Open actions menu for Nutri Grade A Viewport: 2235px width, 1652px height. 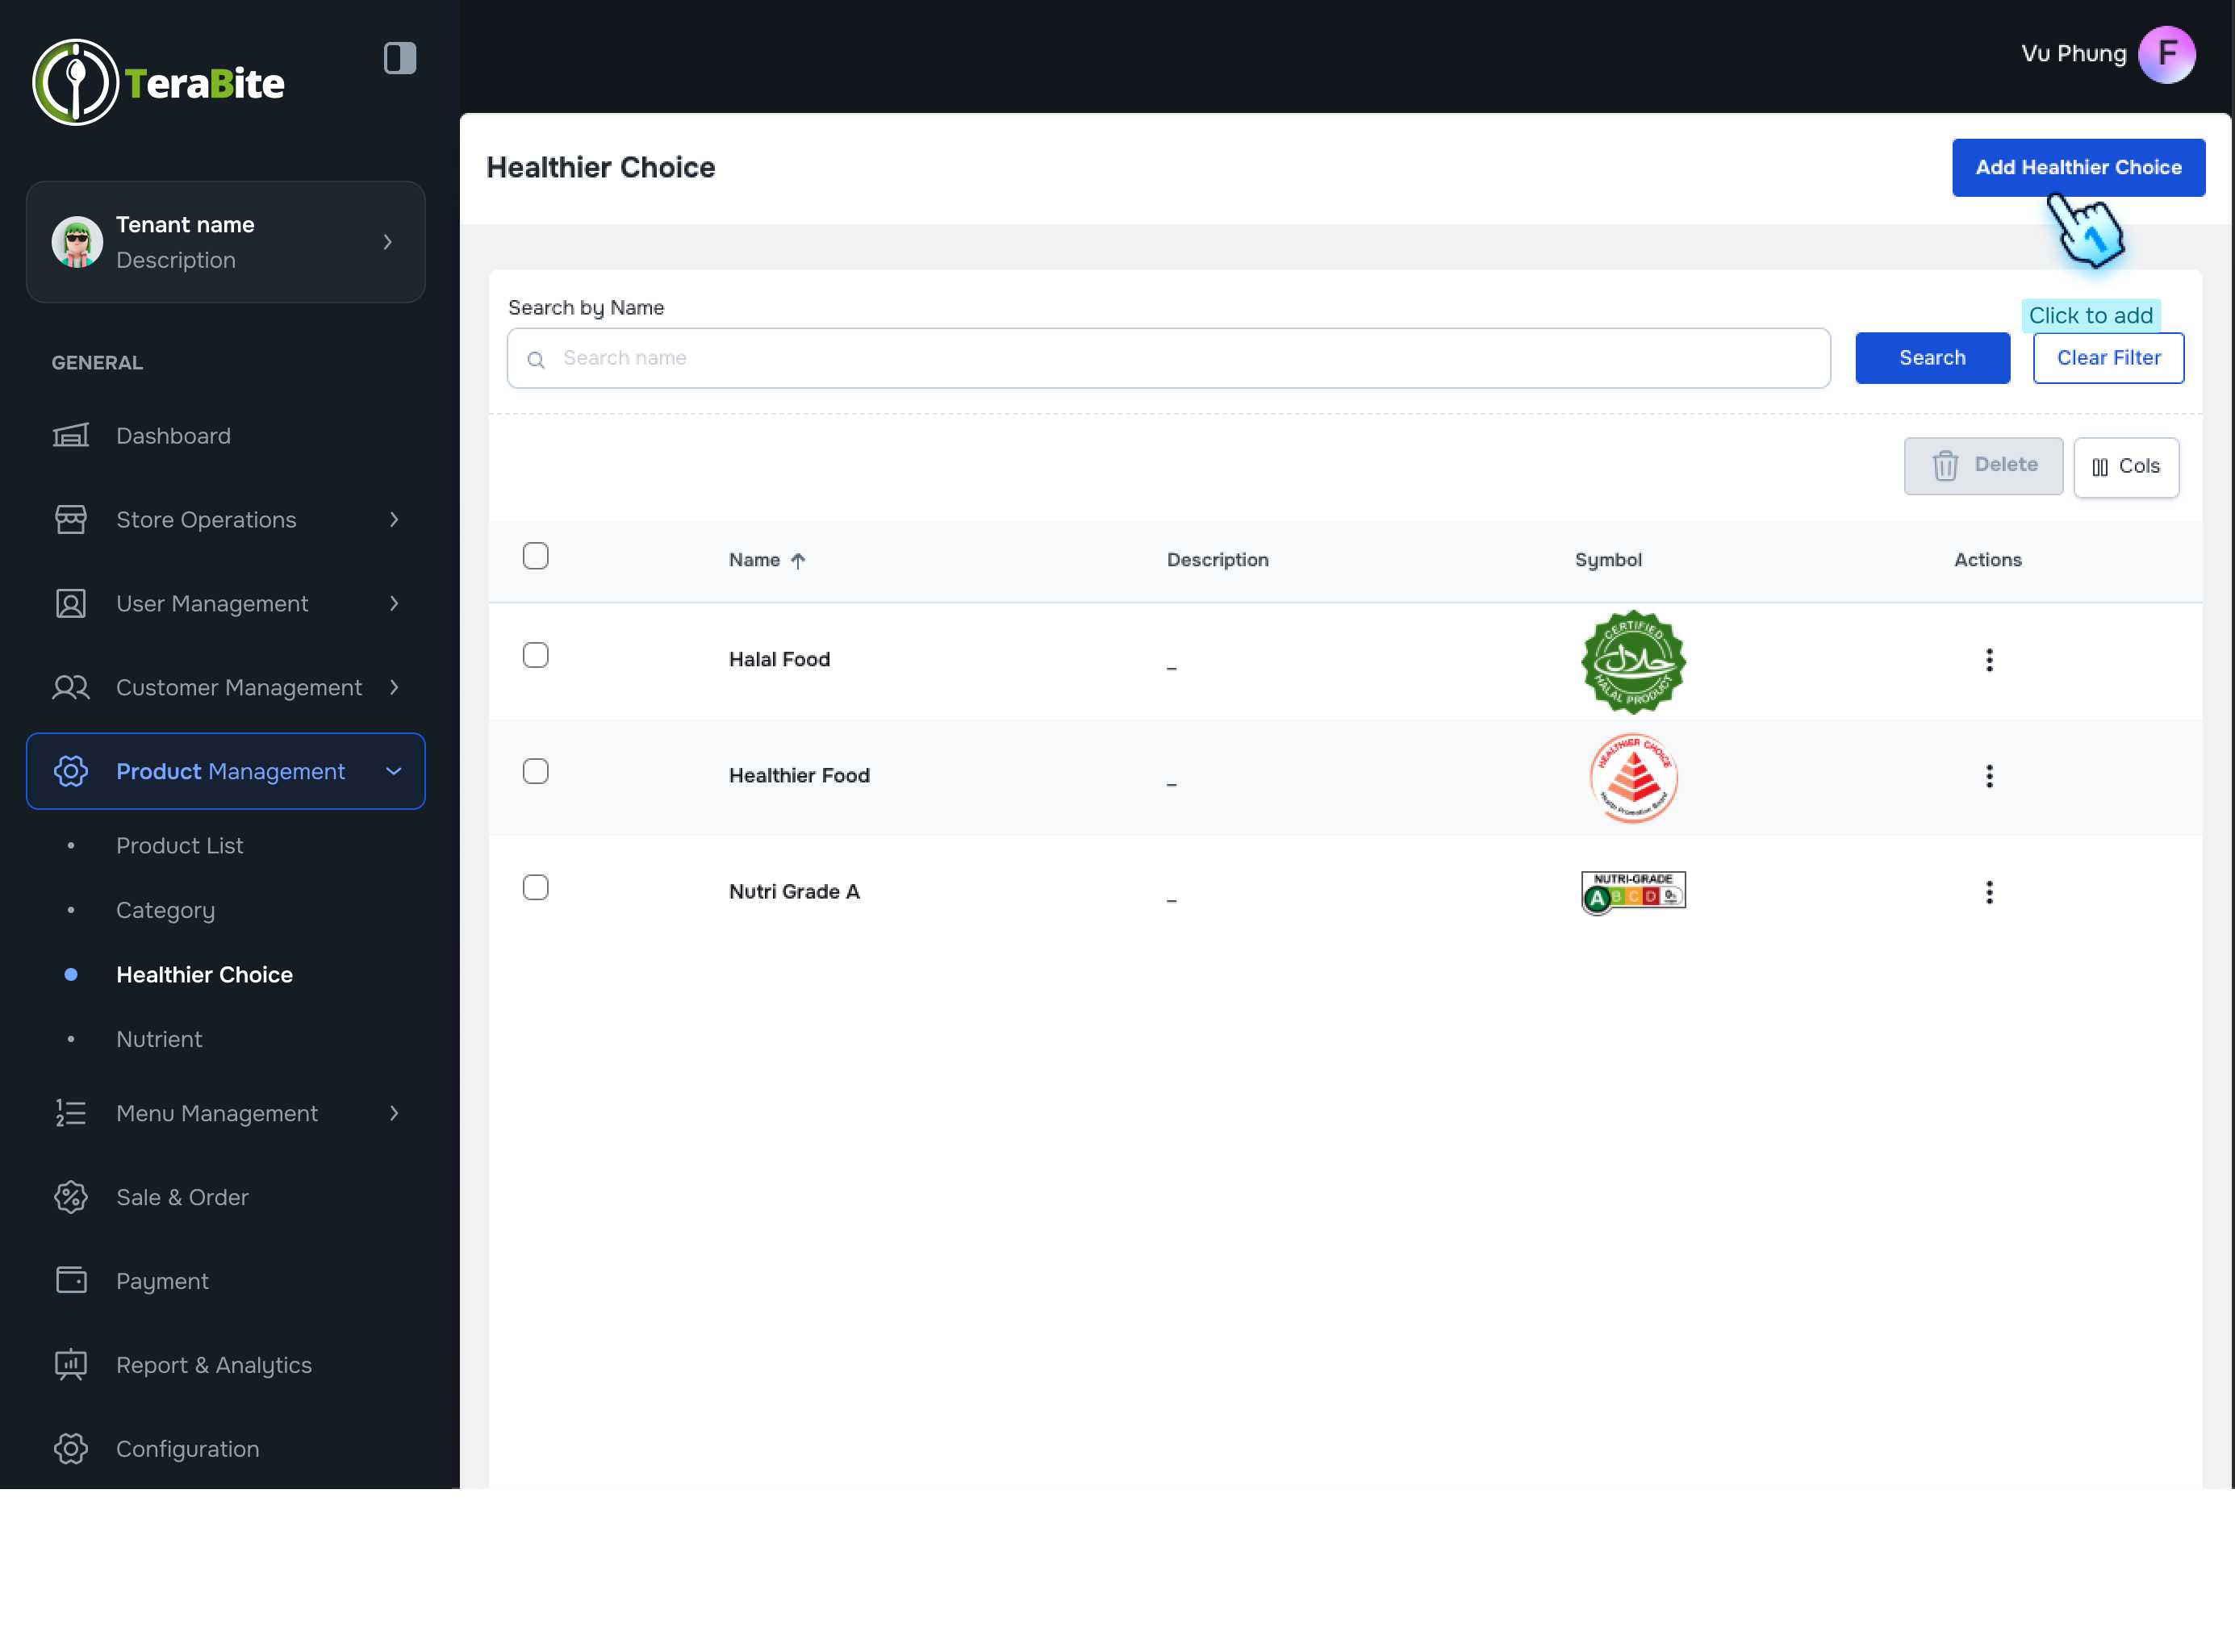(1988, 892)
